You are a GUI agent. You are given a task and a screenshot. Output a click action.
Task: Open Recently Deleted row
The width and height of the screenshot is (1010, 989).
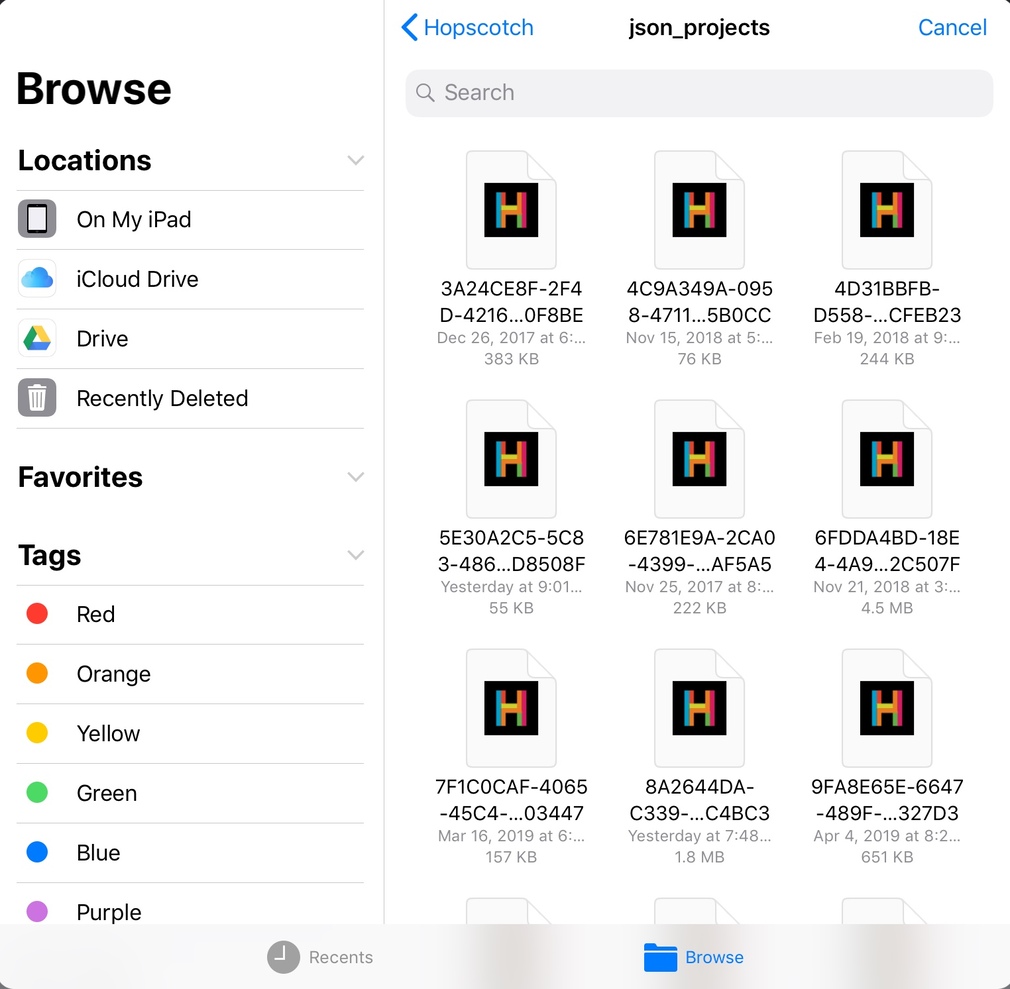[x=190, y=398]
